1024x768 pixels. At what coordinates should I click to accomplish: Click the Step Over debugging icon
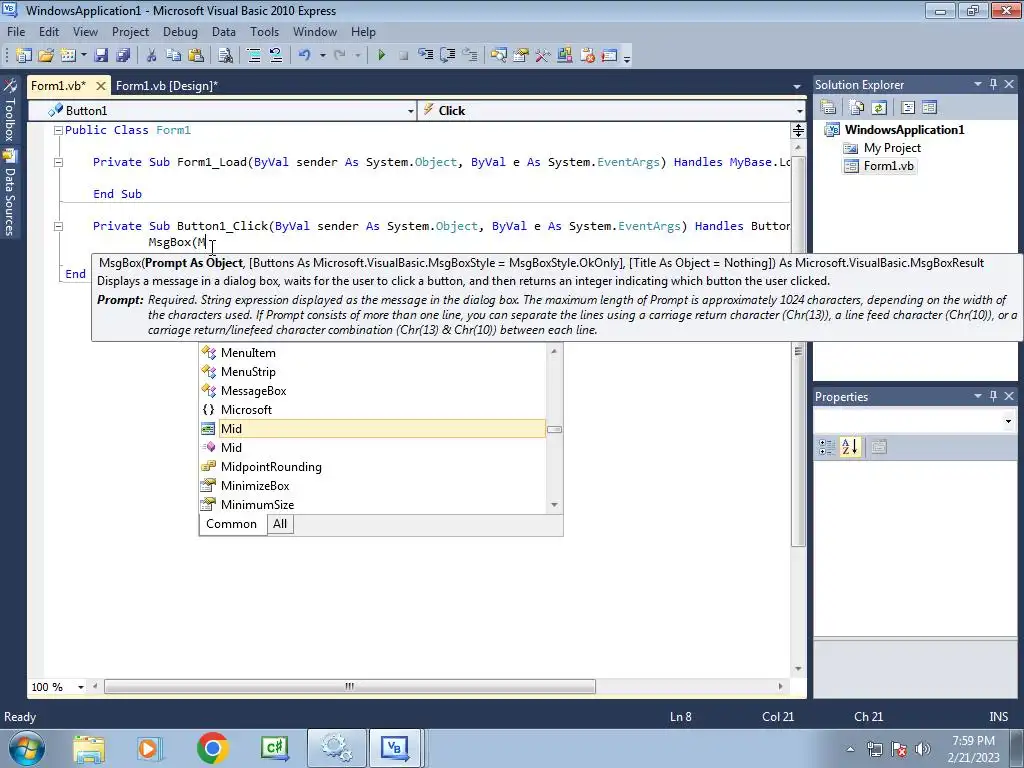[x=448, y=56]
